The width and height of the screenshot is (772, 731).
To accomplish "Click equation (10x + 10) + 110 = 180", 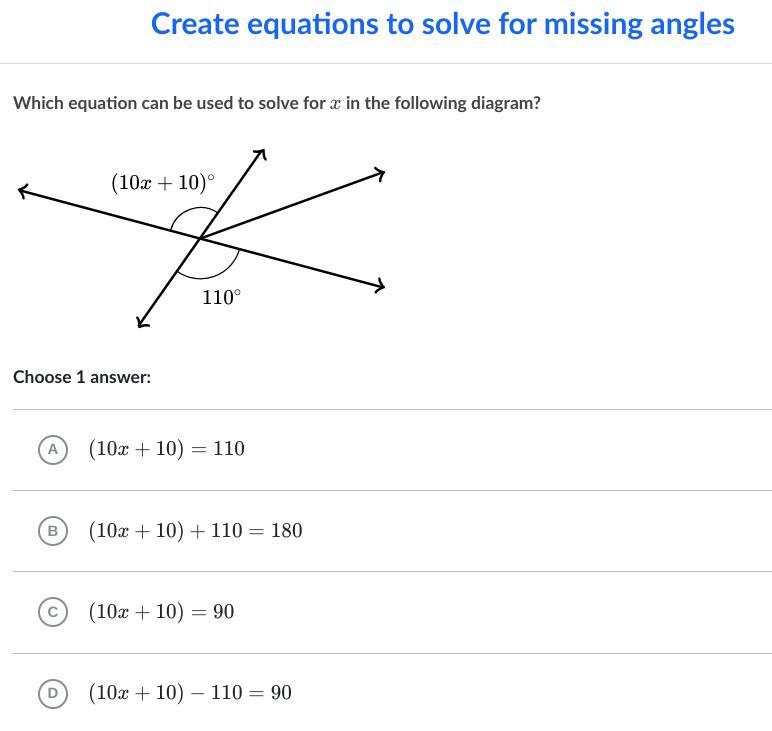I will [x=195, y=531].
